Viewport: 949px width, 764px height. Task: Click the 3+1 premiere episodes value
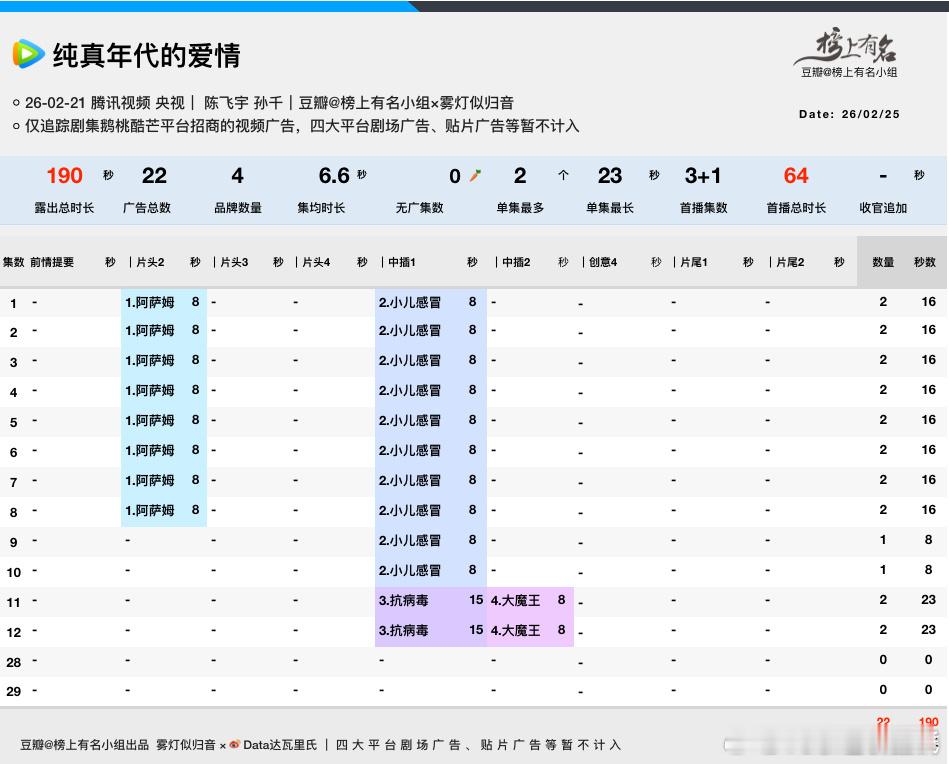click(x=703, y=176)
